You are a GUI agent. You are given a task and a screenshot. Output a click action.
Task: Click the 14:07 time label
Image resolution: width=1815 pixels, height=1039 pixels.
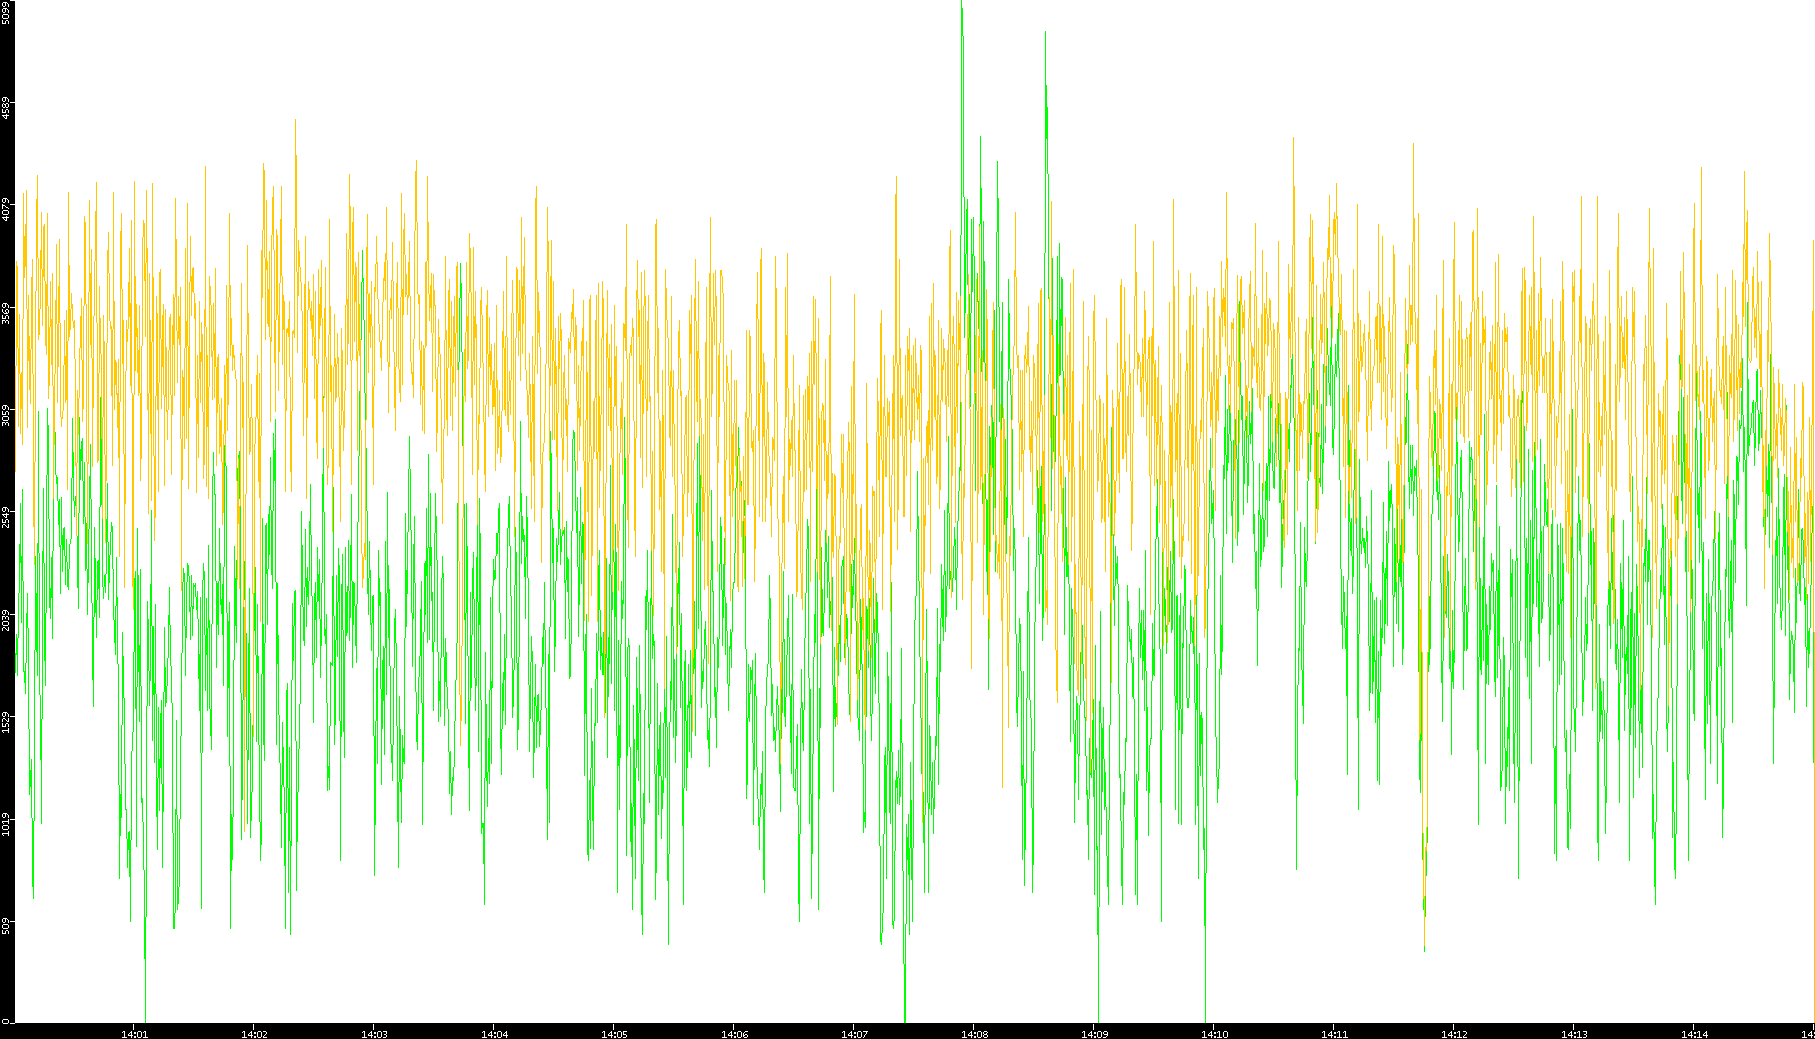(x=854, y=1034)
